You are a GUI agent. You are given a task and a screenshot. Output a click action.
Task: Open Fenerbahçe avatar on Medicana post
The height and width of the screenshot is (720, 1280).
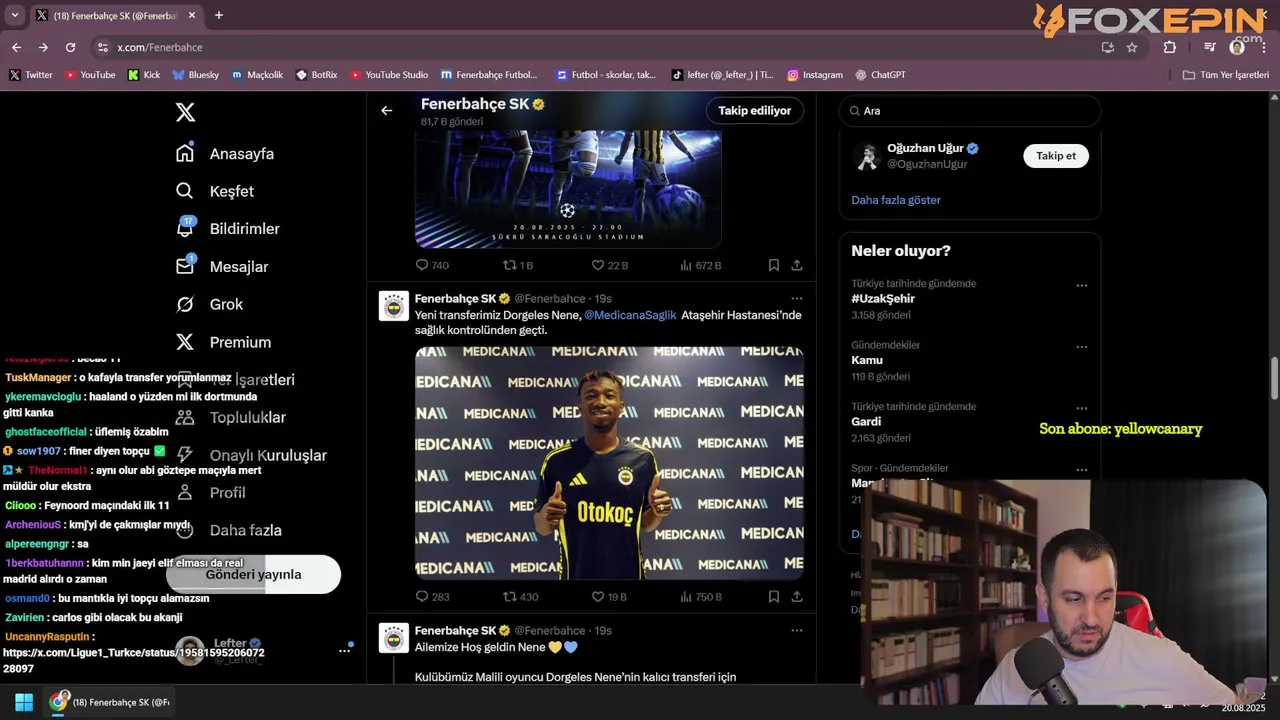point(394,305)
